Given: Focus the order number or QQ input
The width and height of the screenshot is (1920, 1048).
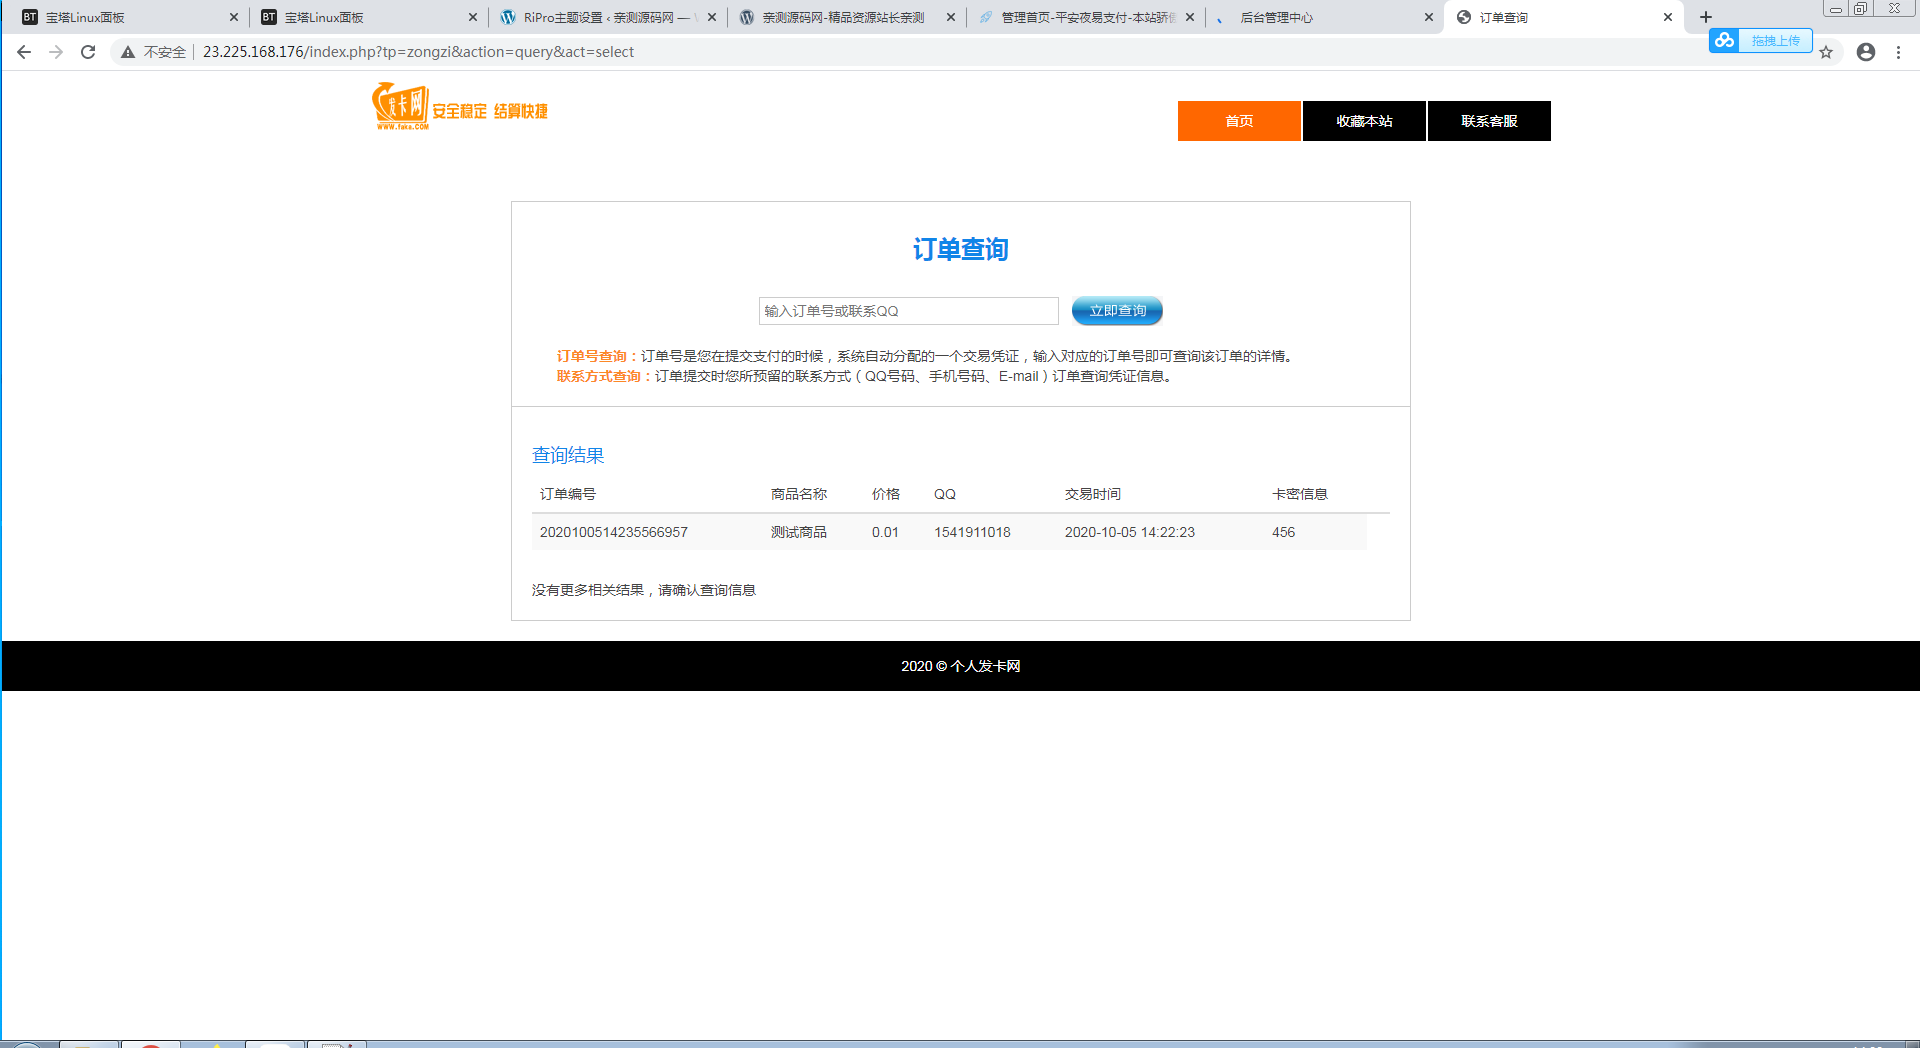Looking at the screenshot, I should point(908,311).
